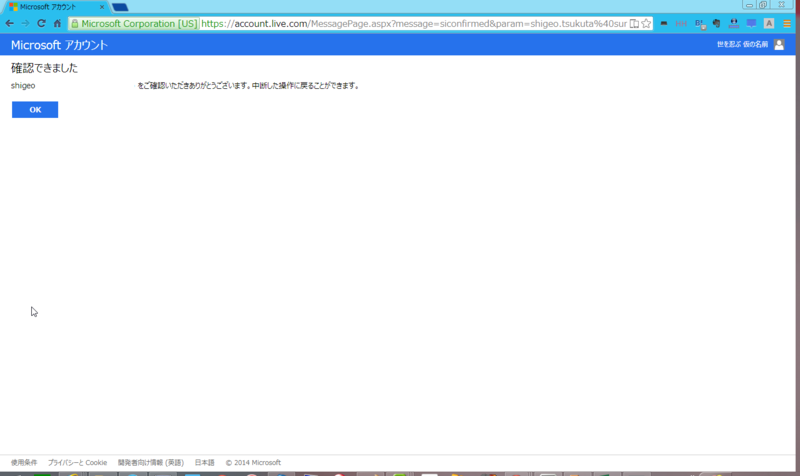This screenshot has width=800, height=476.
Task: Click the blue OK button
Action: (x=35, y=110)
